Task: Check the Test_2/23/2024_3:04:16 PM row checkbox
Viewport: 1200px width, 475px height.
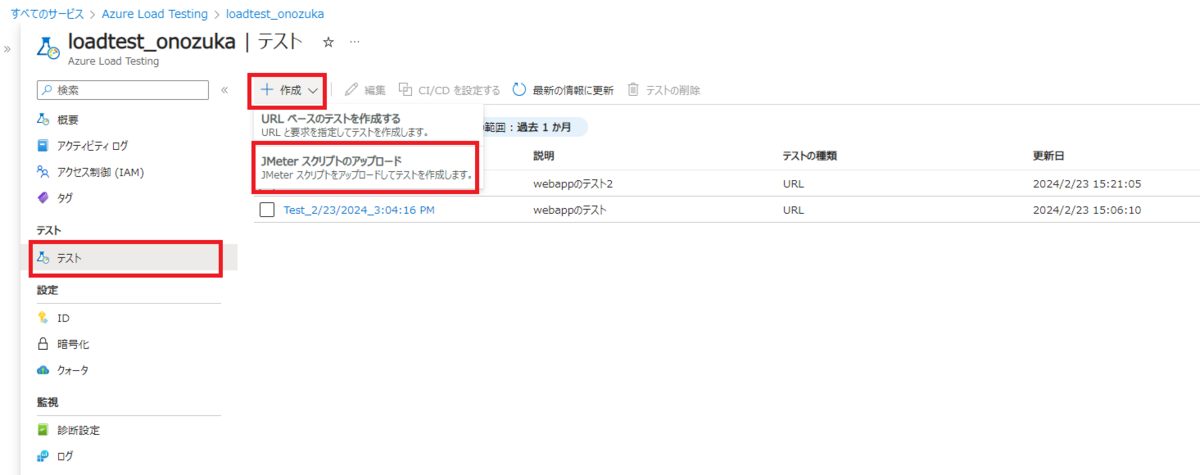Action: [x=267, y=210]
